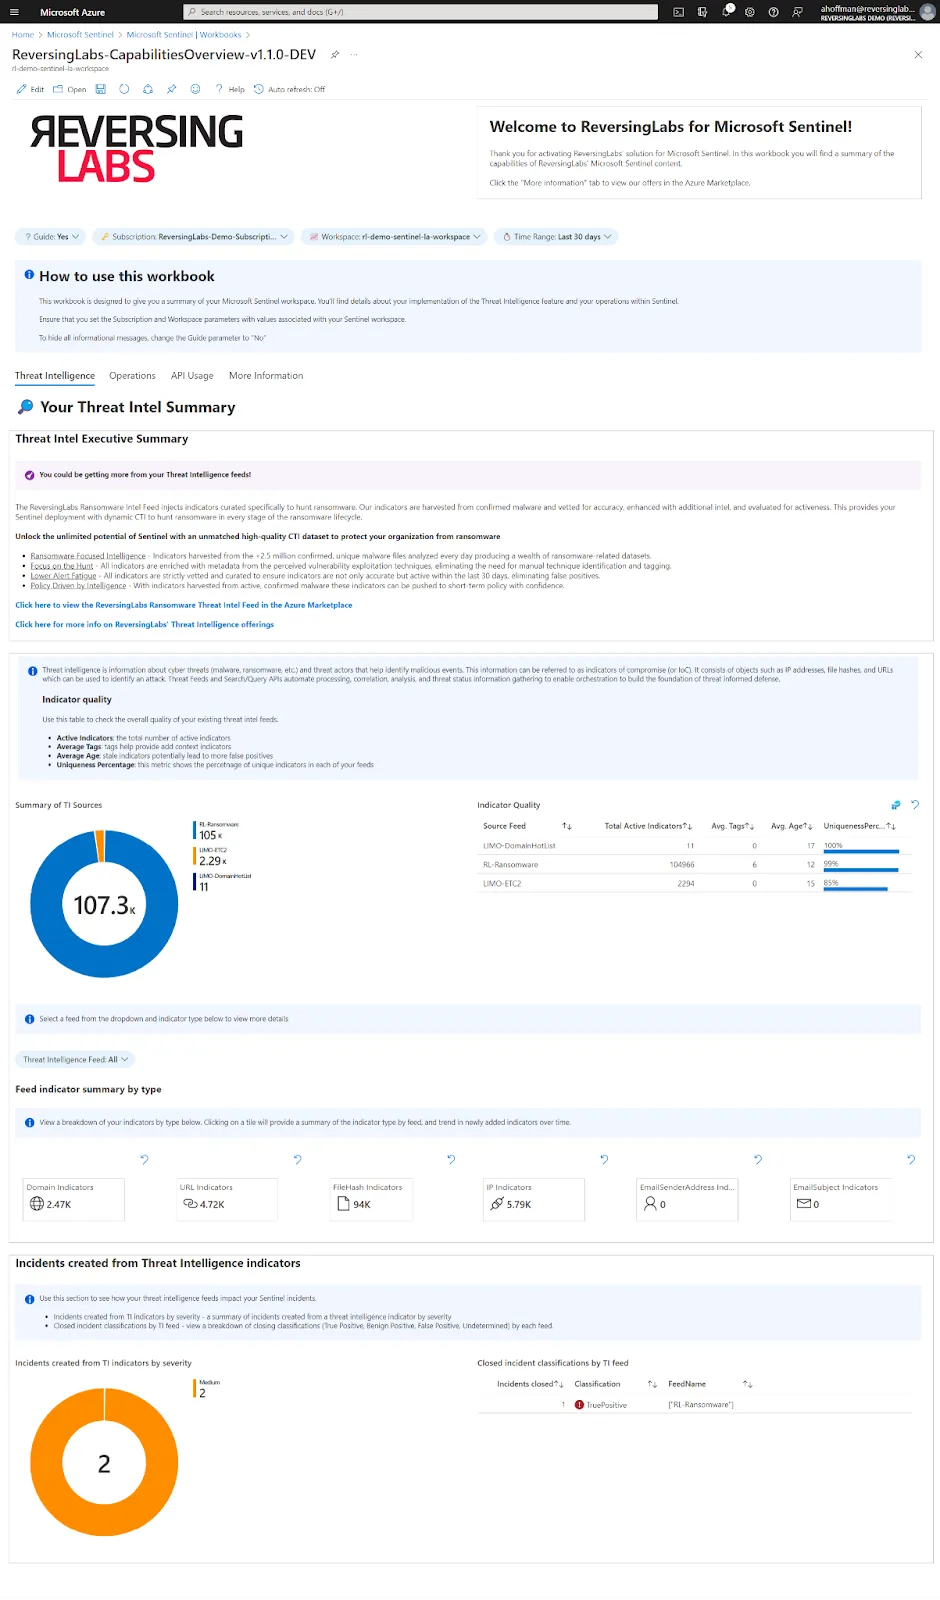Click the TruePositive classification row

coord(695,1405)
